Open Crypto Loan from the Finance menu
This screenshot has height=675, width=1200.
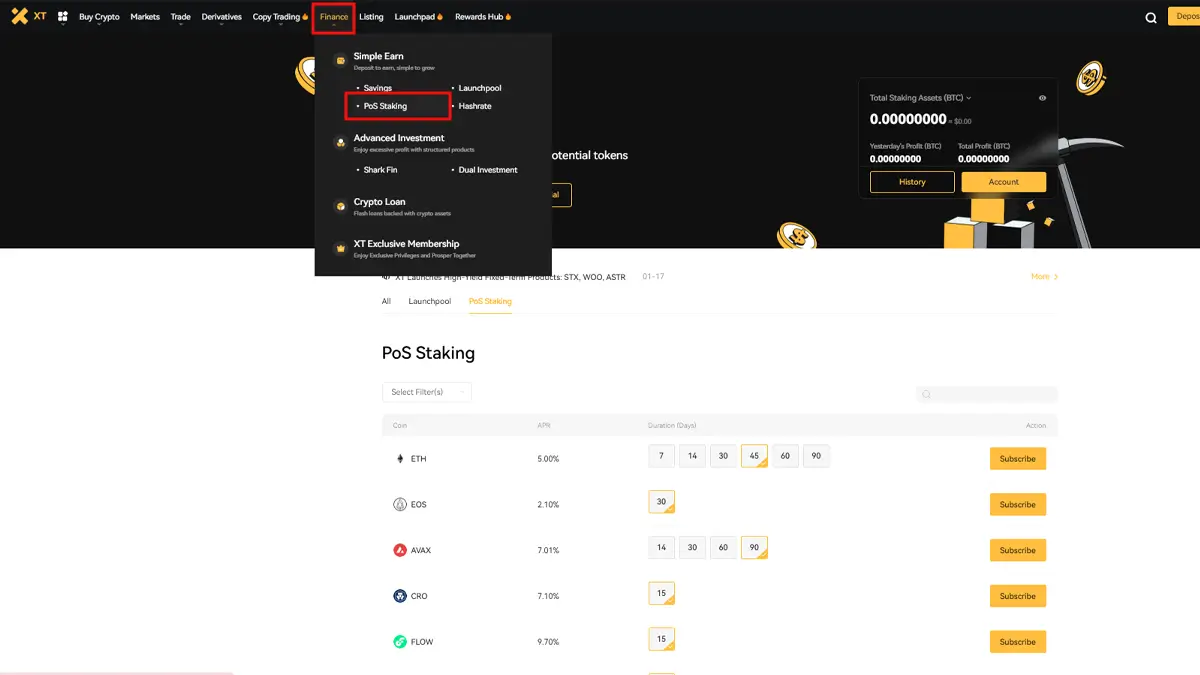pos(379,202)
